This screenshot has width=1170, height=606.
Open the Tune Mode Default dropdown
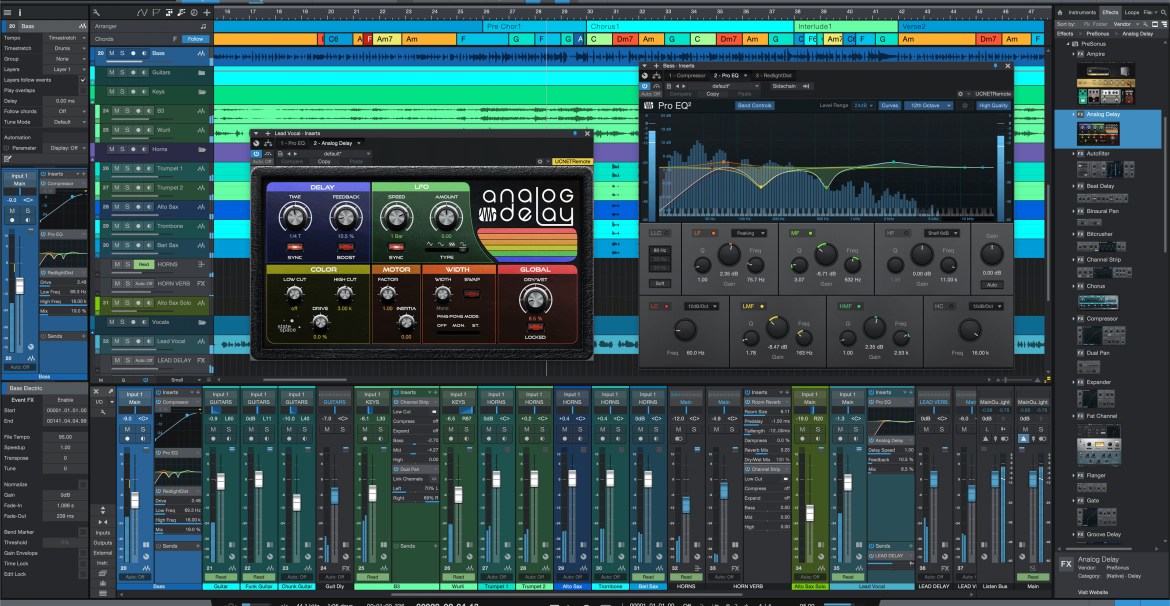pos(63,122)
